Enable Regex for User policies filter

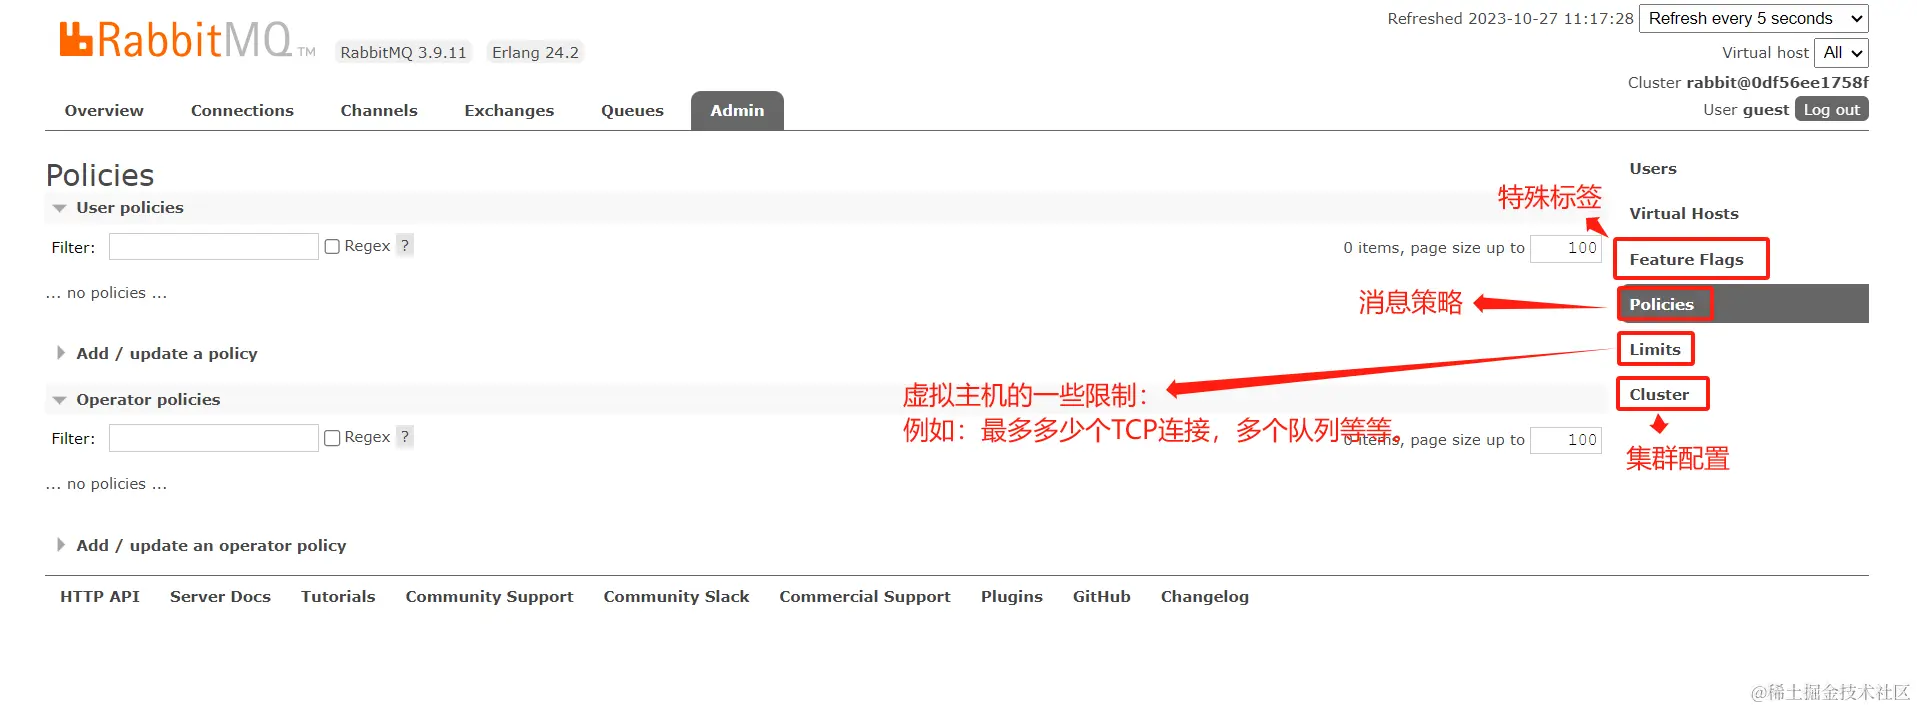[332, 246]
